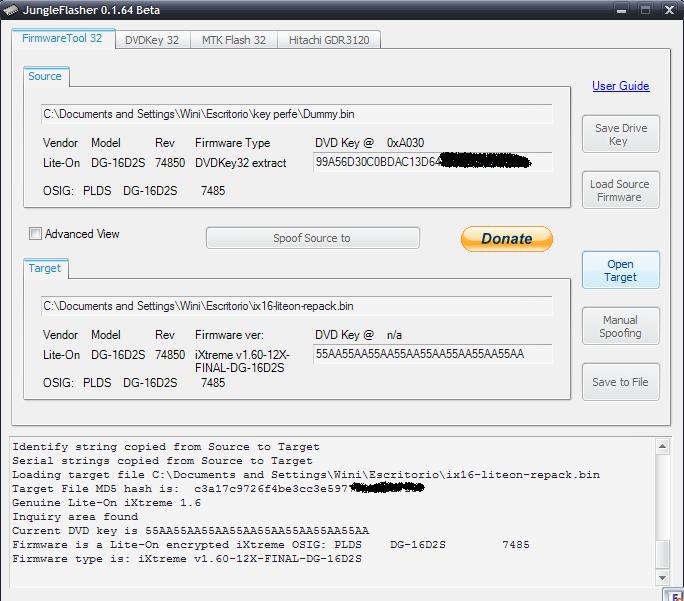The width and height of the screenshot is (684, 601).
Task: Click log line 'Serial strings copied from Source'
Action: pos(162,461)
